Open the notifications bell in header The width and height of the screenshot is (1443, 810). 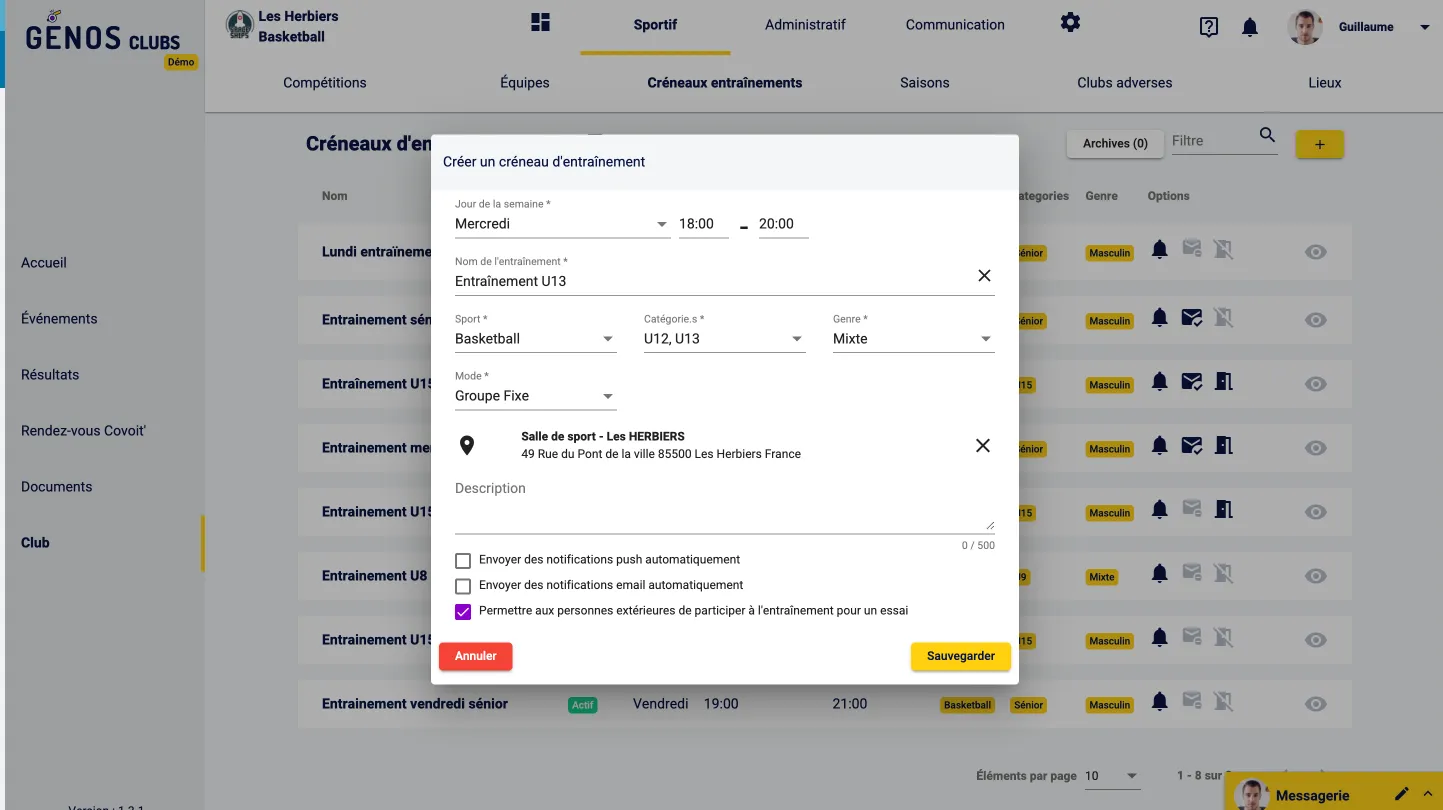(1249, 27)
